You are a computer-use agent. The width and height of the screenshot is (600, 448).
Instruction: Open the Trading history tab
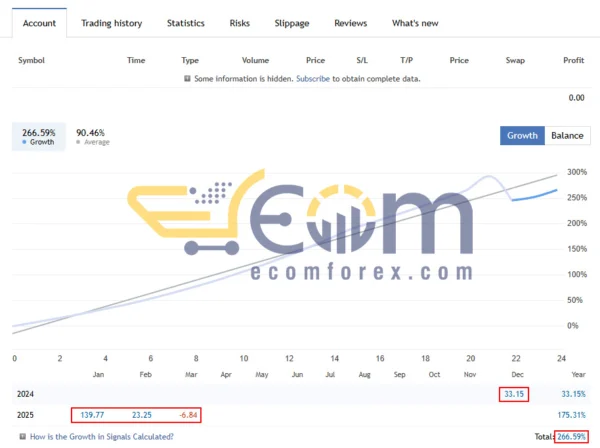(x=111, y=23)
